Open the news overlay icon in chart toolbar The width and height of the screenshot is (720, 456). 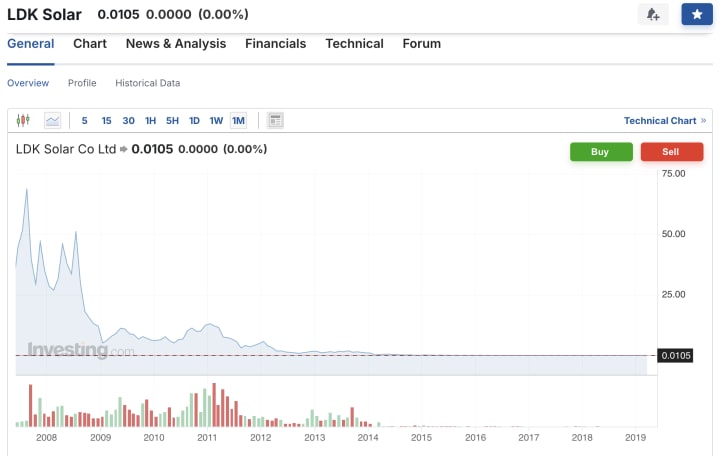point(275,120)
